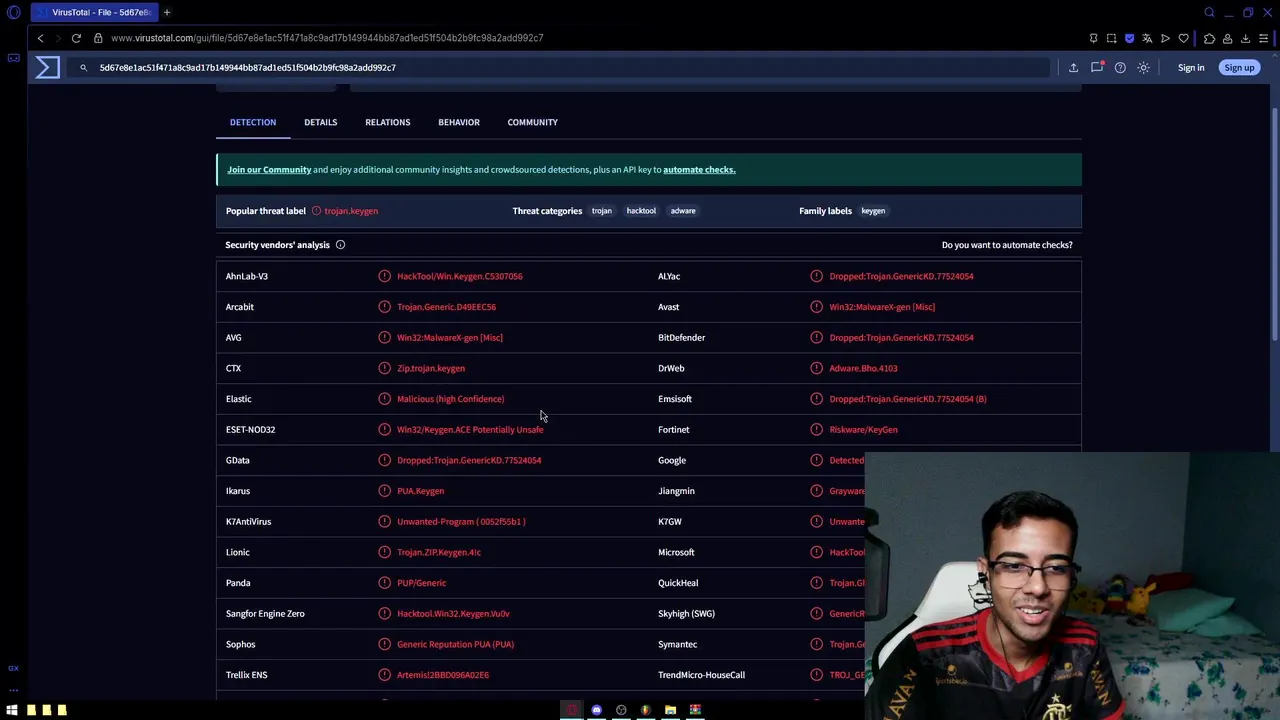
Task: Click the alert icon in AhnLab-V3 row
Action: 384,276
